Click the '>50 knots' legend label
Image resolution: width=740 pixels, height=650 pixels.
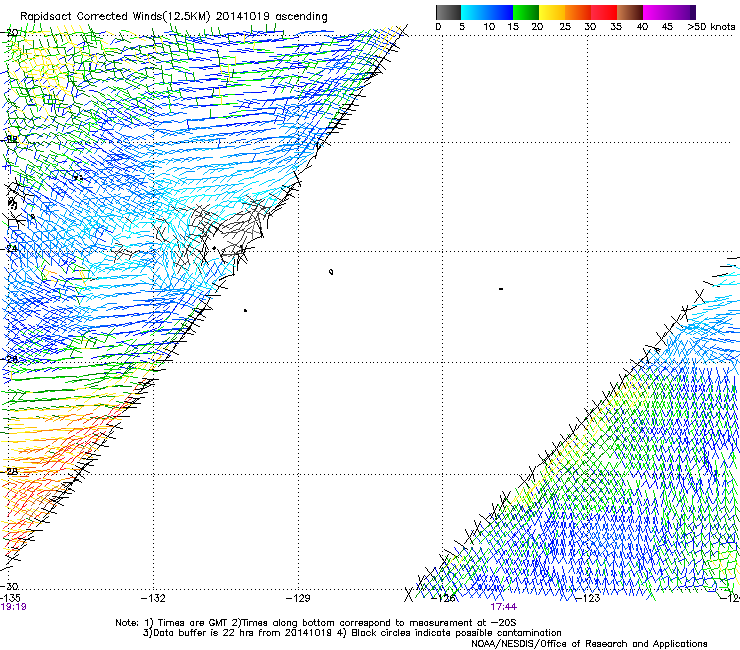(x=711, y=27)
